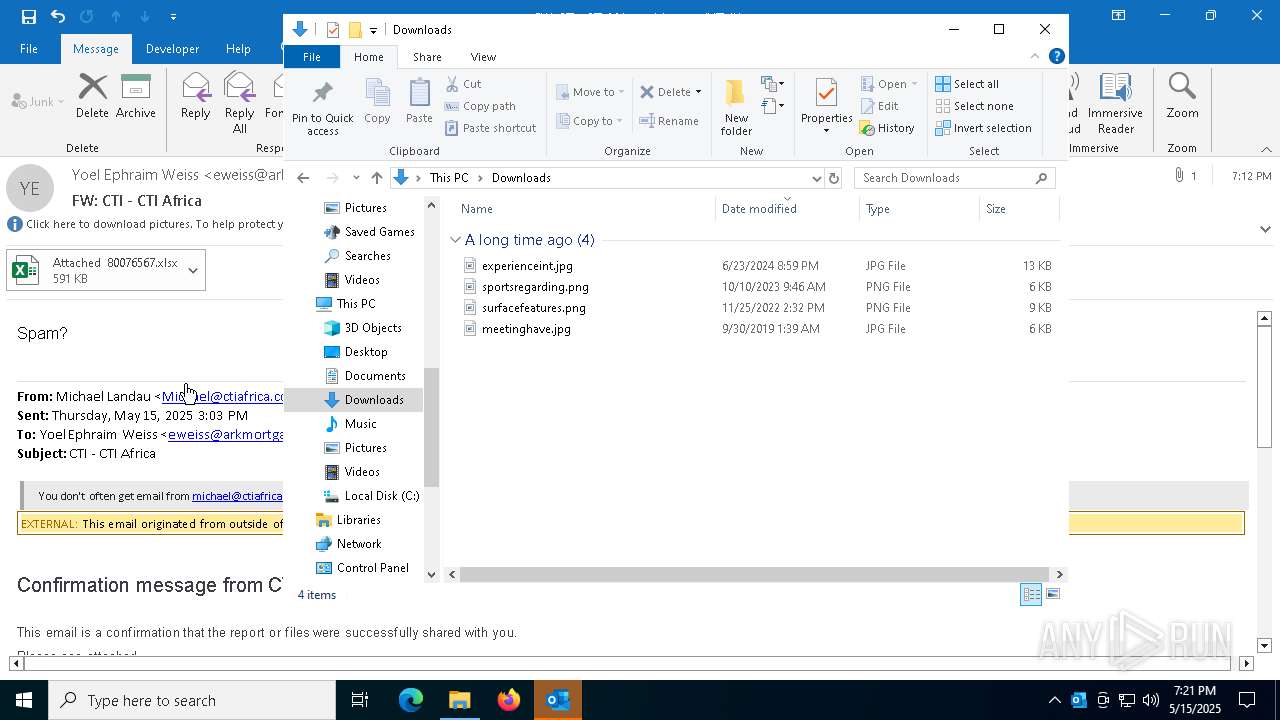Click taskbar search box
1280x720 pixels.
pyautogui.click(x=192, y=700)
